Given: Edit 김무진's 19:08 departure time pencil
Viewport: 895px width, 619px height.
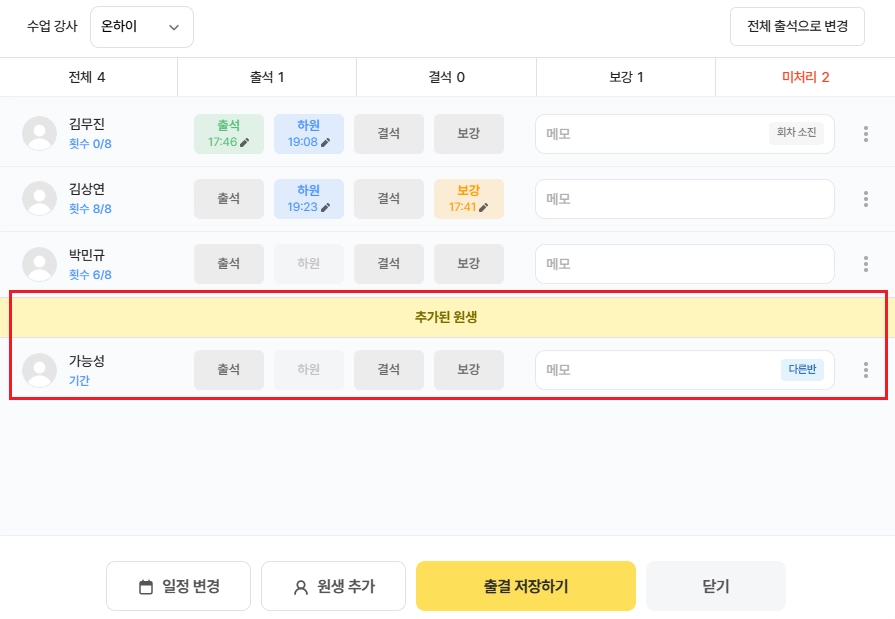Looking at the screenshot, I should tap(325, 143).
